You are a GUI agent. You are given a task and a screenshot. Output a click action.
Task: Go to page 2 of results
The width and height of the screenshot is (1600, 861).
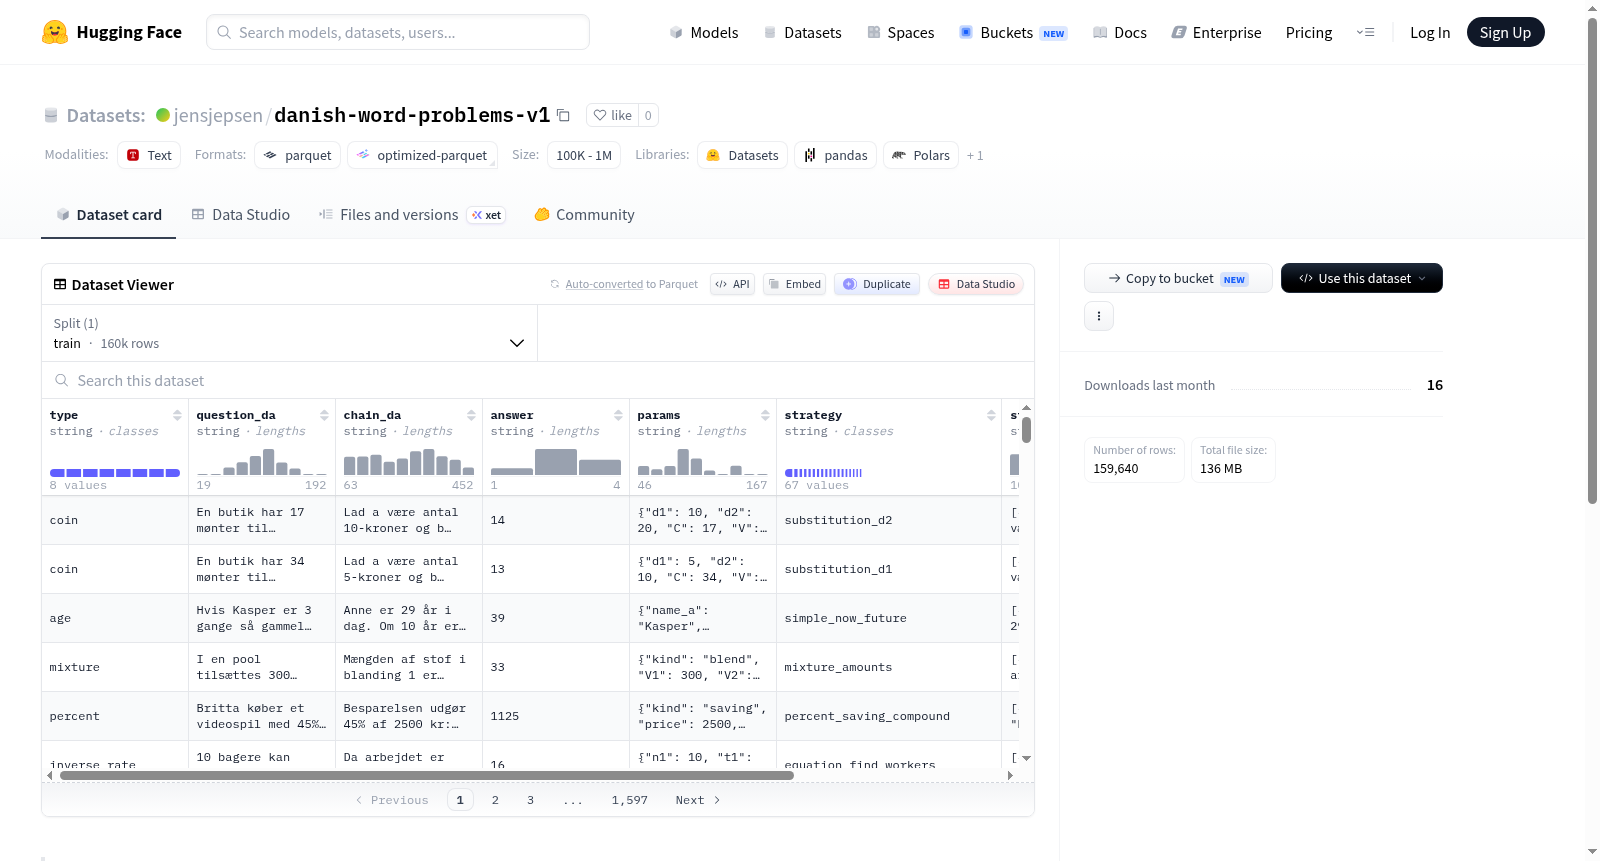pos(495,800)
